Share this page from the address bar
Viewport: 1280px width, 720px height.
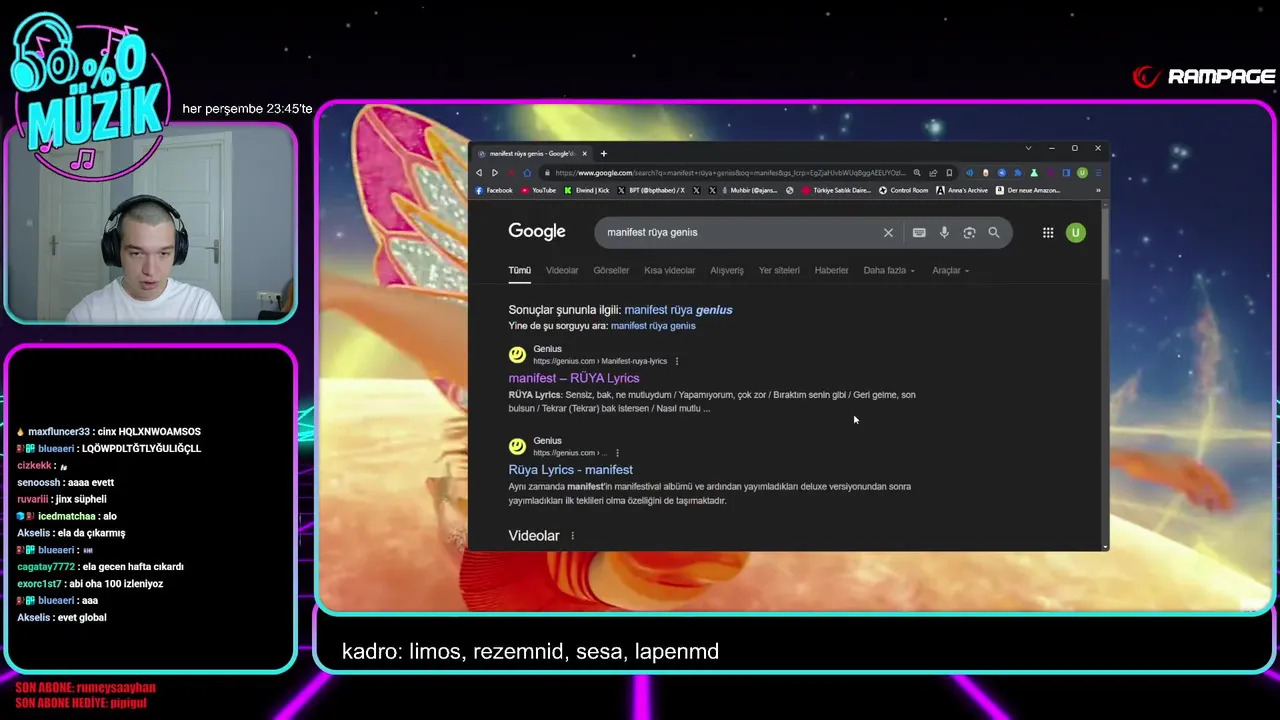pyautogui.click(x=933, y=173)
